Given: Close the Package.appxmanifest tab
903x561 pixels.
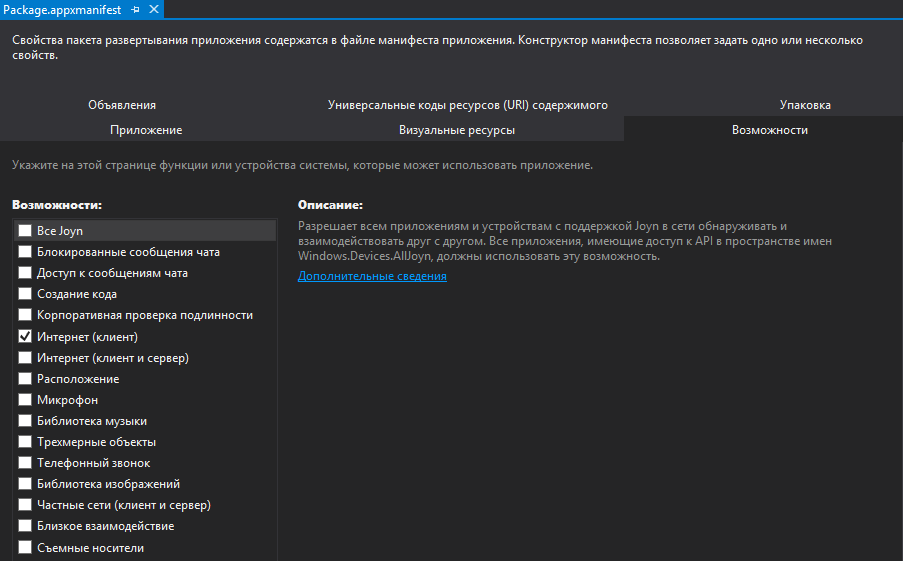Looking at the screenshot, I should point(153,9).
